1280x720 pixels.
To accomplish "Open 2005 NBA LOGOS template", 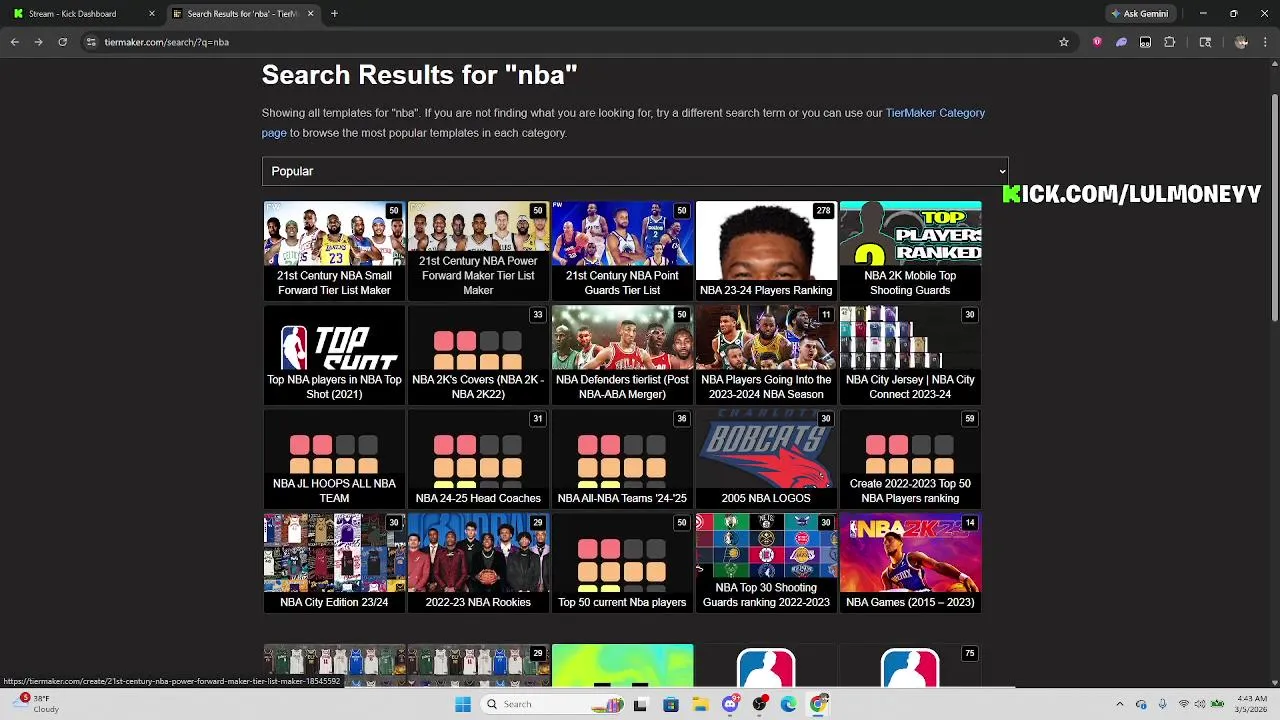I will coord(766,458).
